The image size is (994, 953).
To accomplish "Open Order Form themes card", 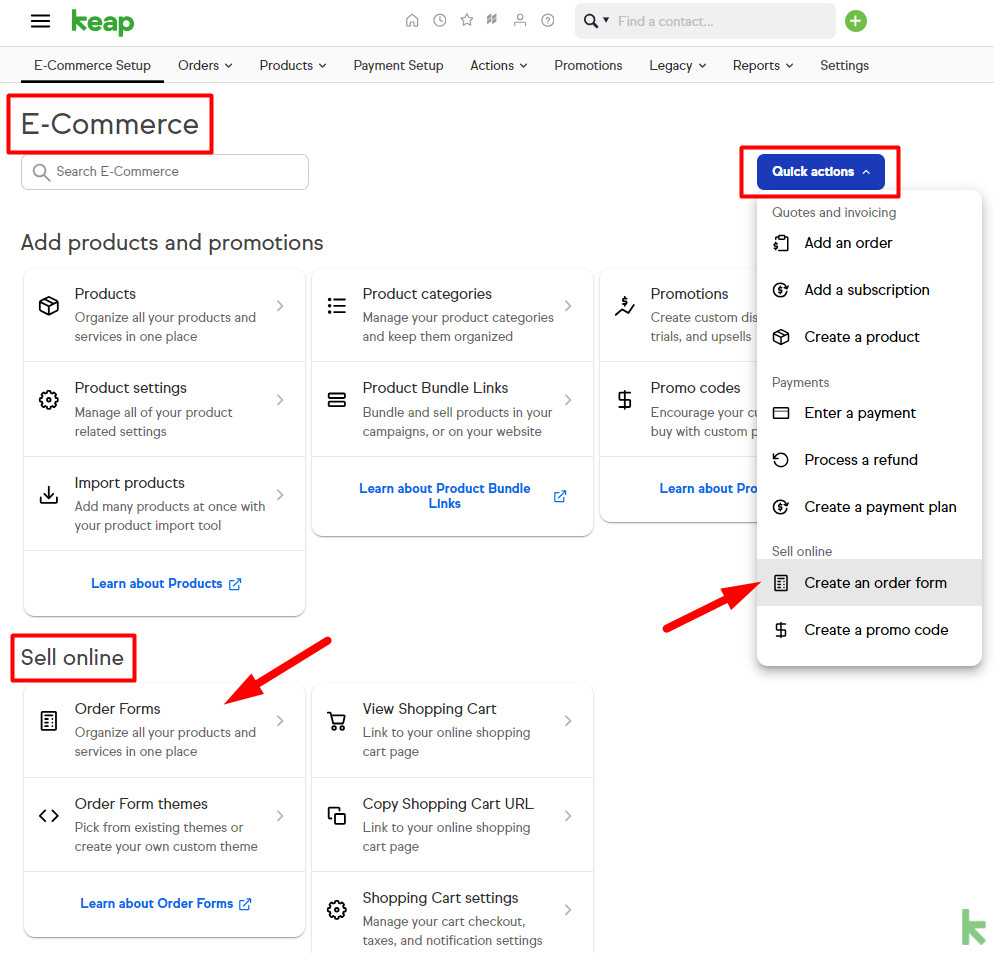I will [164, 824].
